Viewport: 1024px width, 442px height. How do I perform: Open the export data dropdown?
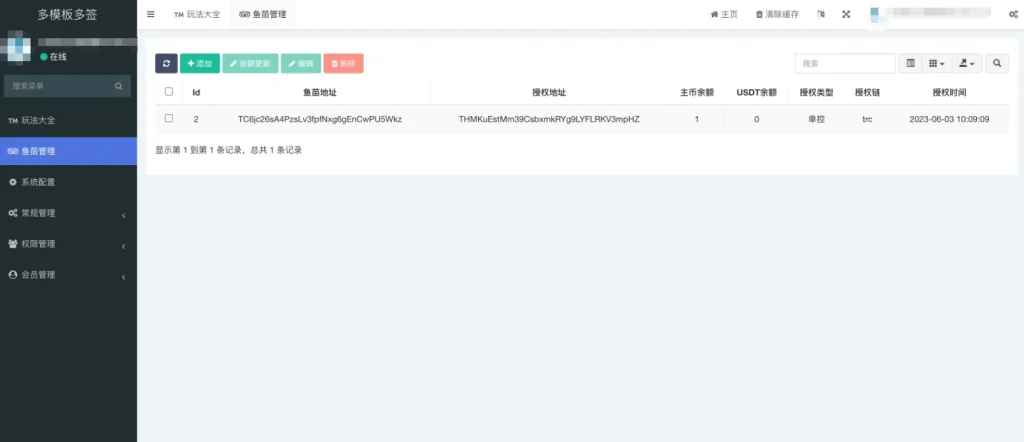967,63
